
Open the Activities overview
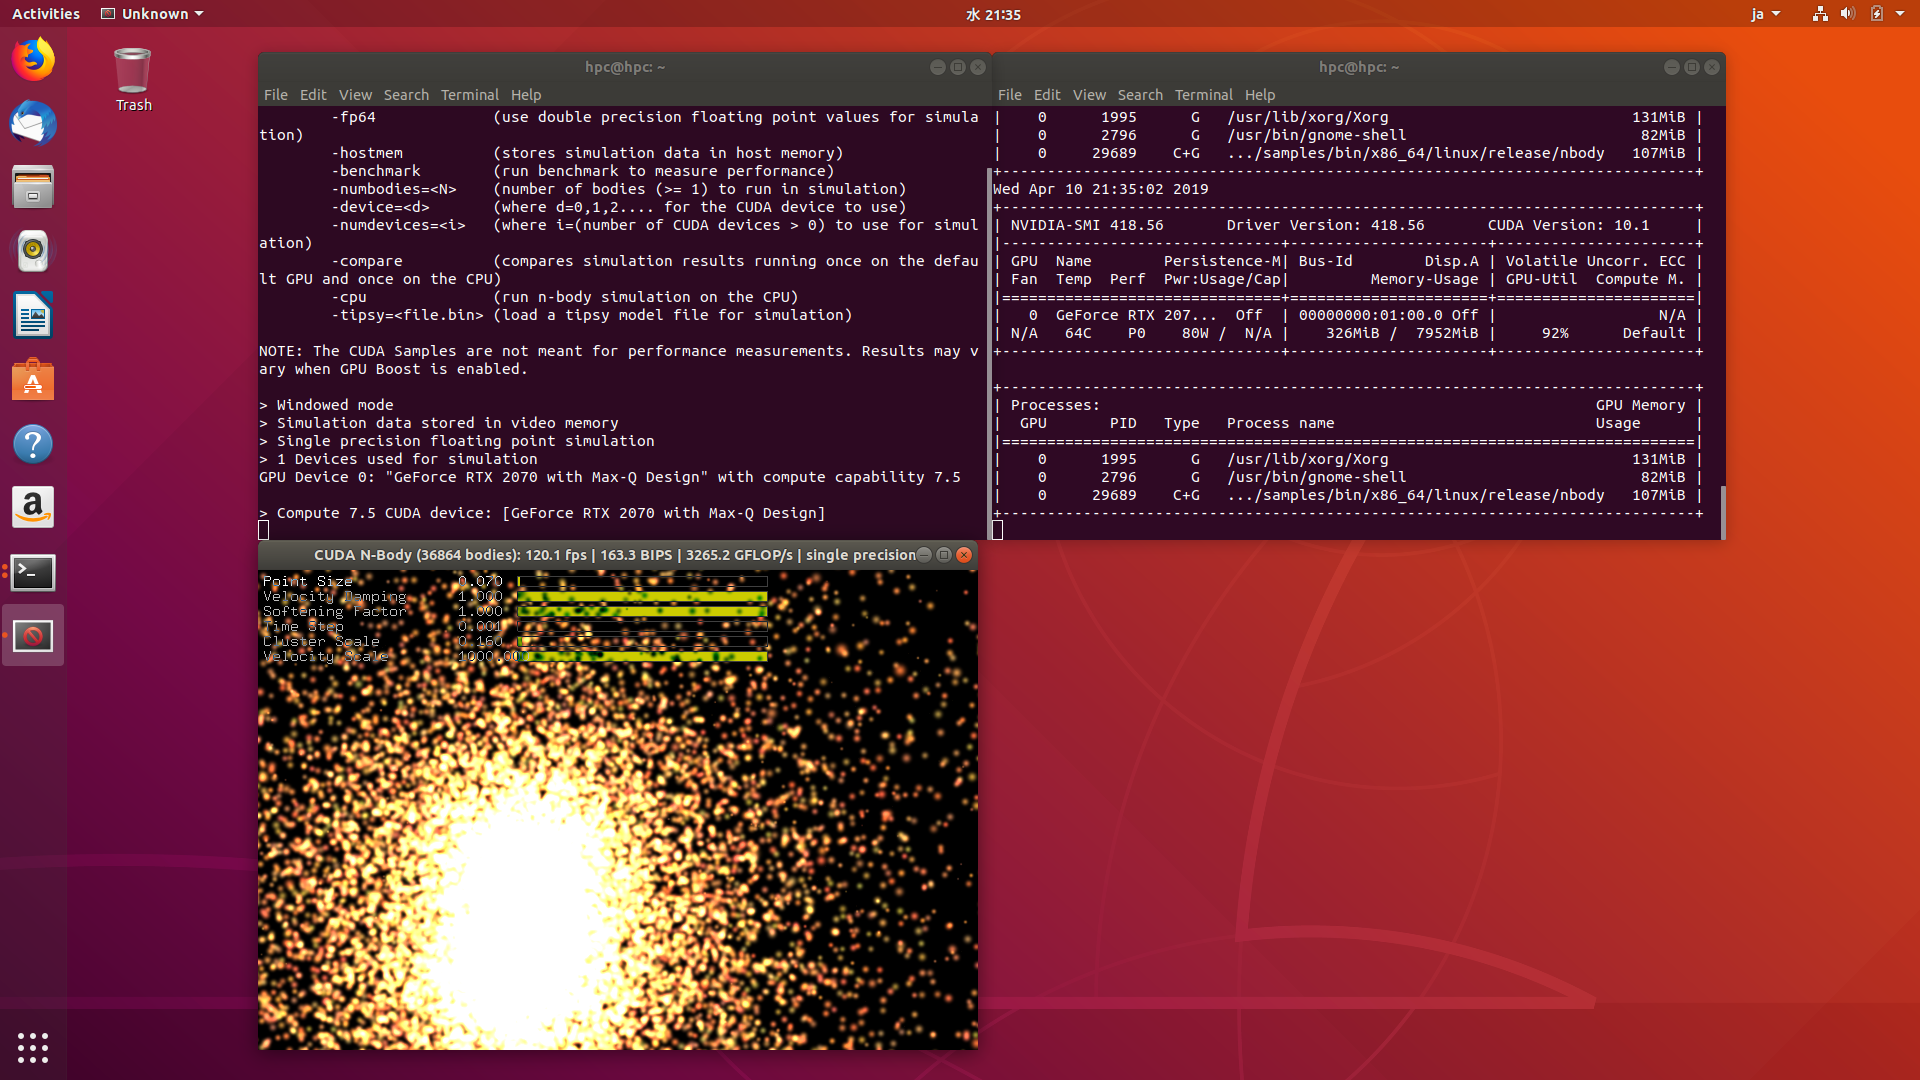pyautogui.click(x=46, y=14)
